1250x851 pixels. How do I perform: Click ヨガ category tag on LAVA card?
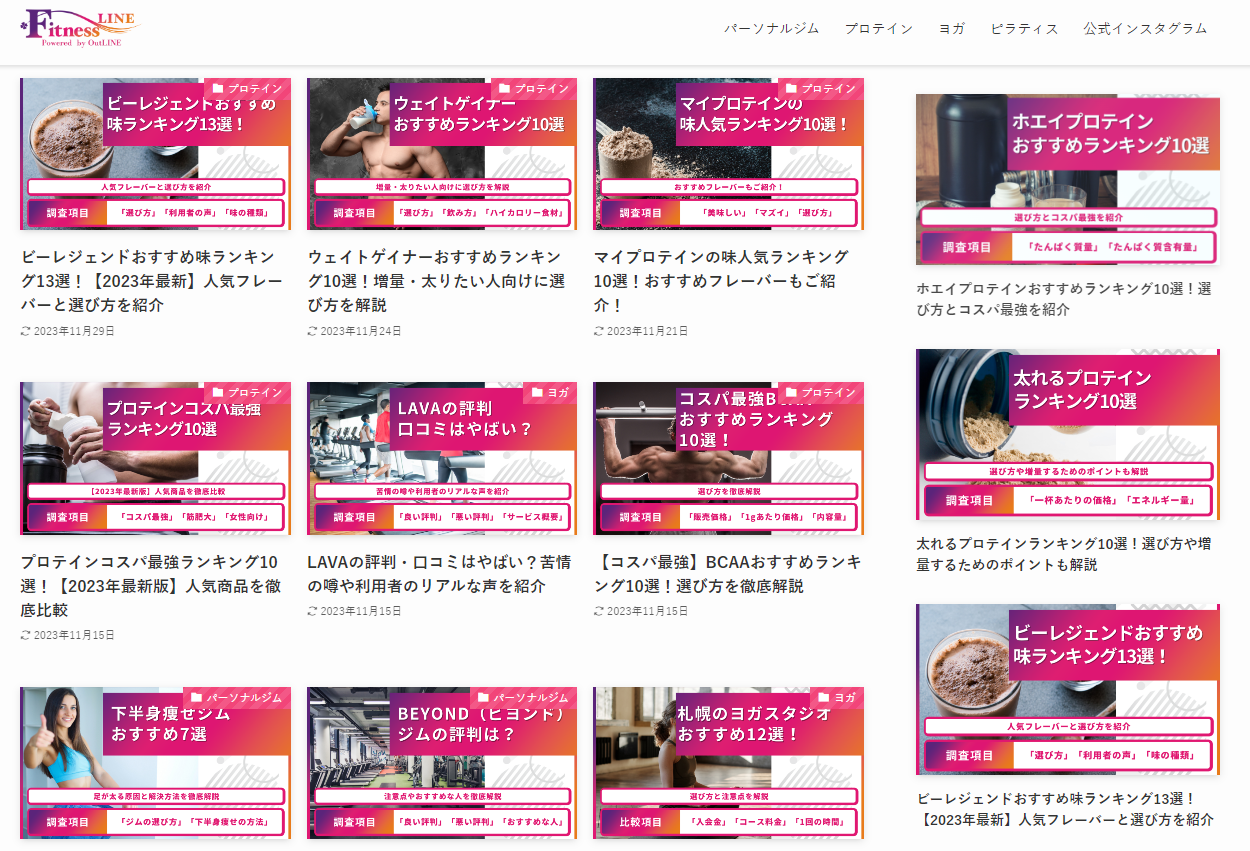click(x=550, y=392)
